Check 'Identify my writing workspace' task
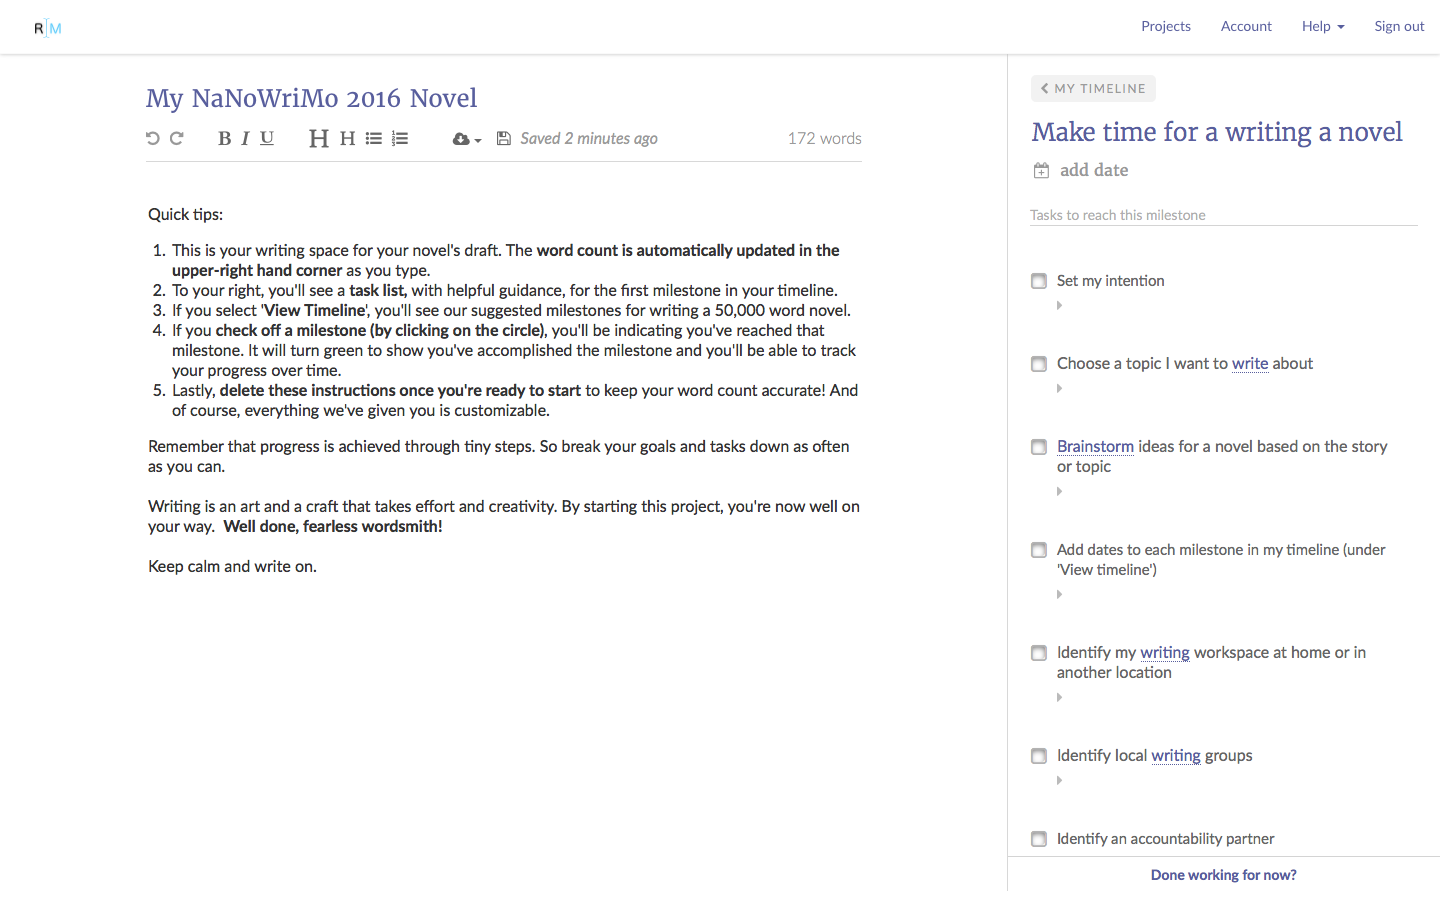The width and height of the screenshot is (1440, 900). coord(1039,653)
